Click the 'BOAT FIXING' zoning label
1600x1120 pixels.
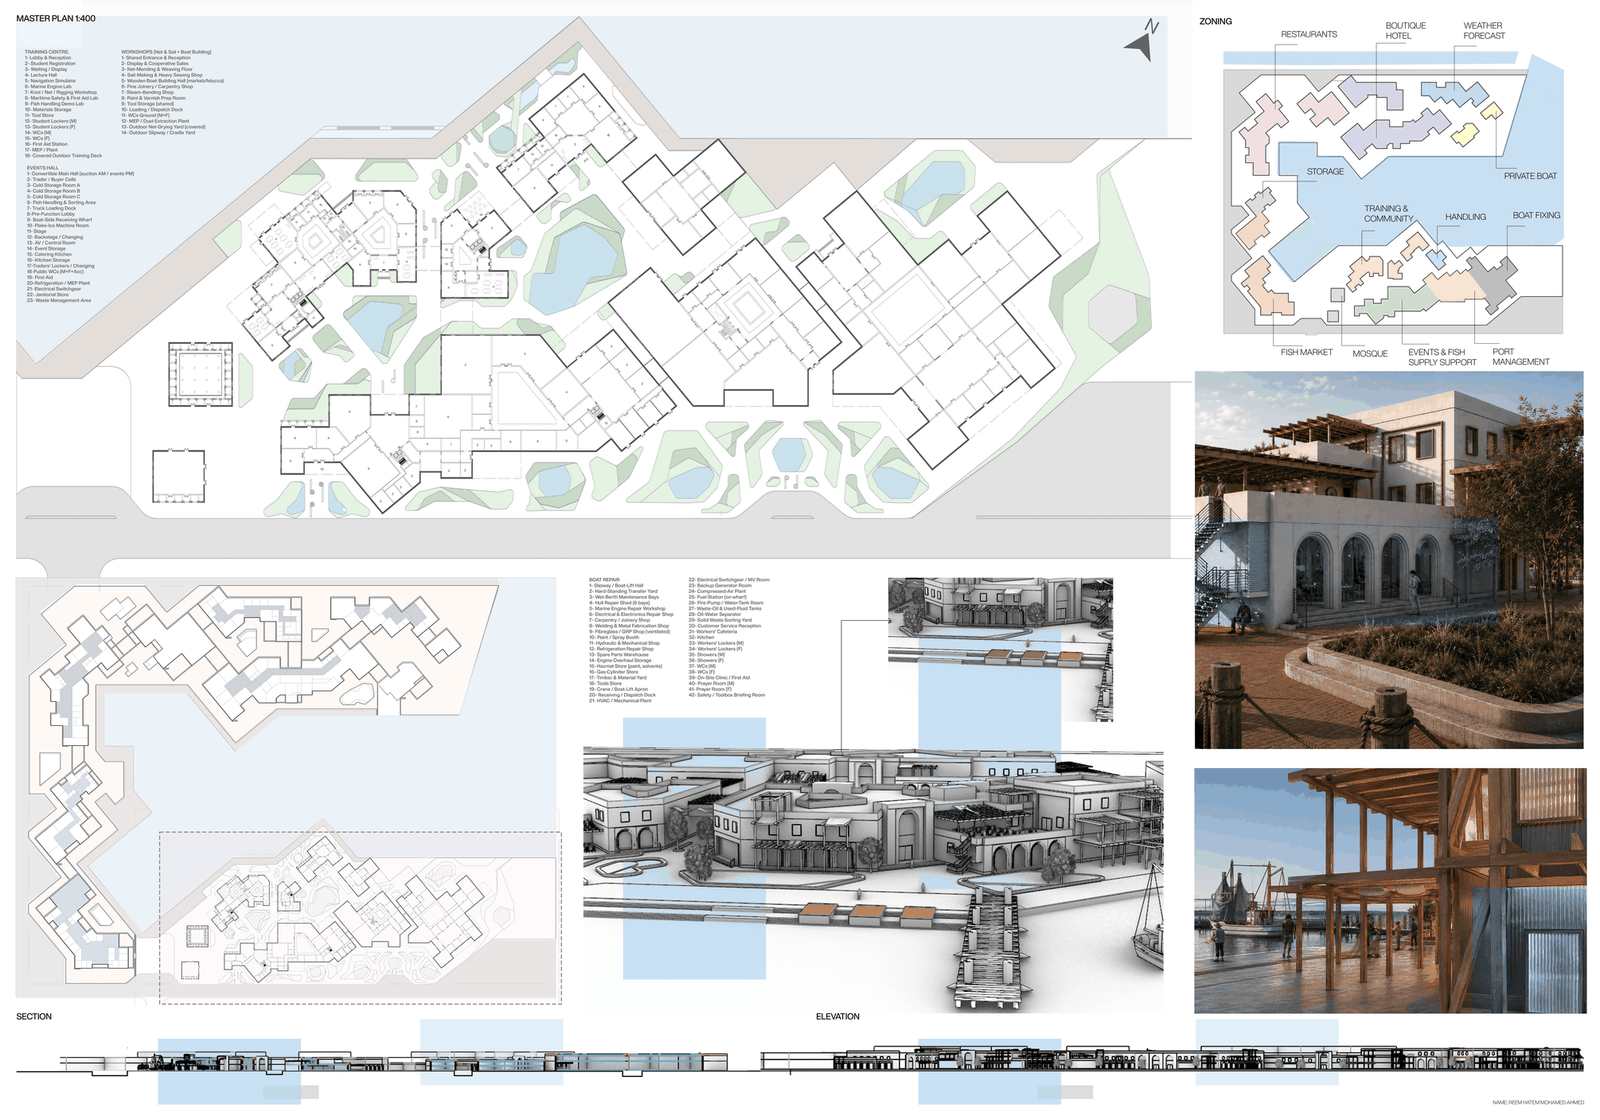1536,216
